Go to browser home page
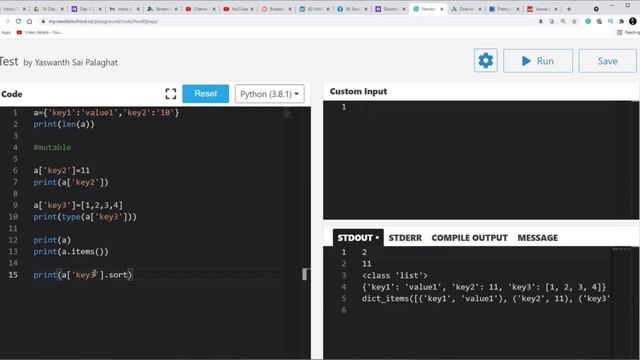Viewport: 640px width, 360px height. [x=29, y=21]
